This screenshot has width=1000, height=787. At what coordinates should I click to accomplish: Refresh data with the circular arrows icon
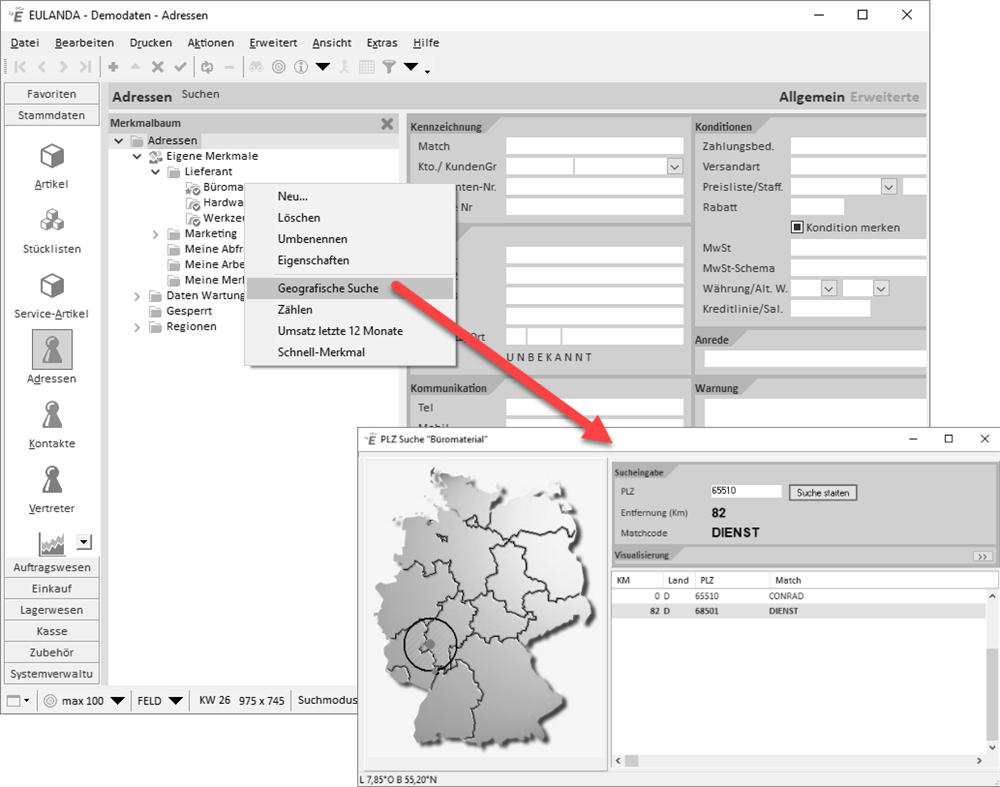[x=207, y=66]
